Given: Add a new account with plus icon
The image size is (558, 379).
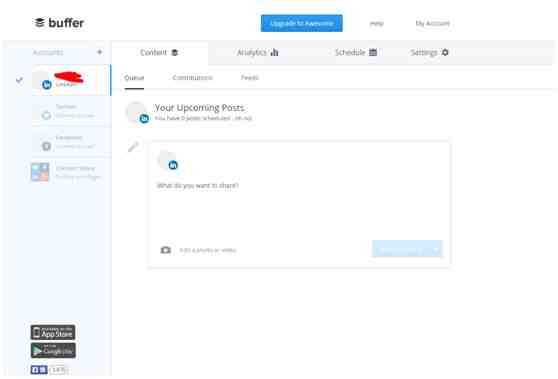Looking at the screenshot, I should (100, 52).
